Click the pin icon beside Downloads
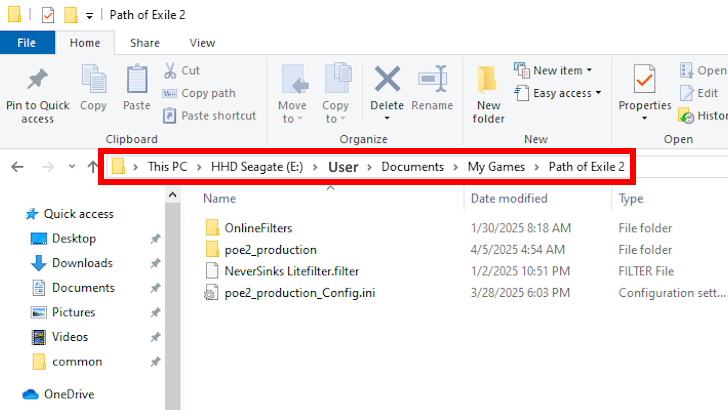 (155, 263)
